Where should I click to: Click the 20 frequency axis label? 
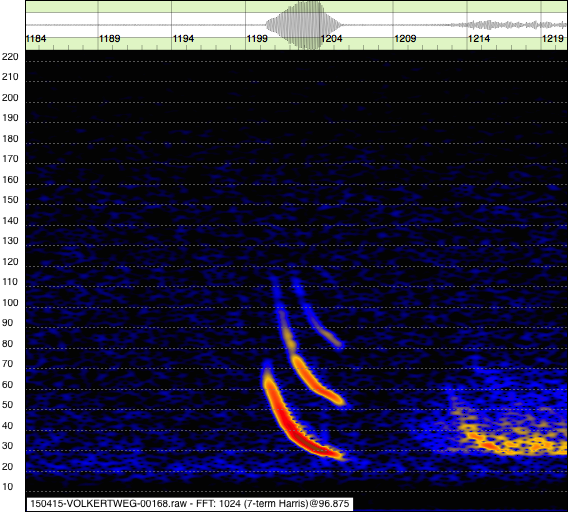point(8,466)
